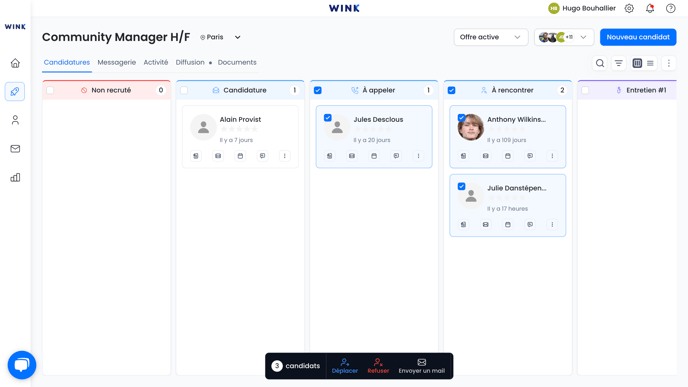
Task: Switch to list view
Action: pos(650,63)
